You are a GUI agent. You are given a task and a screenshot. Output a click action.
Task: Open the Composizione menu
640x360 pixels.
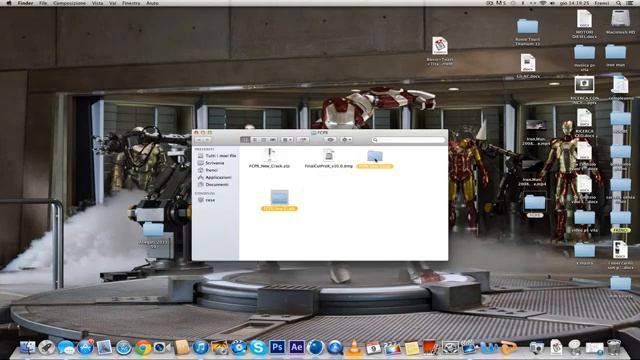69,3
